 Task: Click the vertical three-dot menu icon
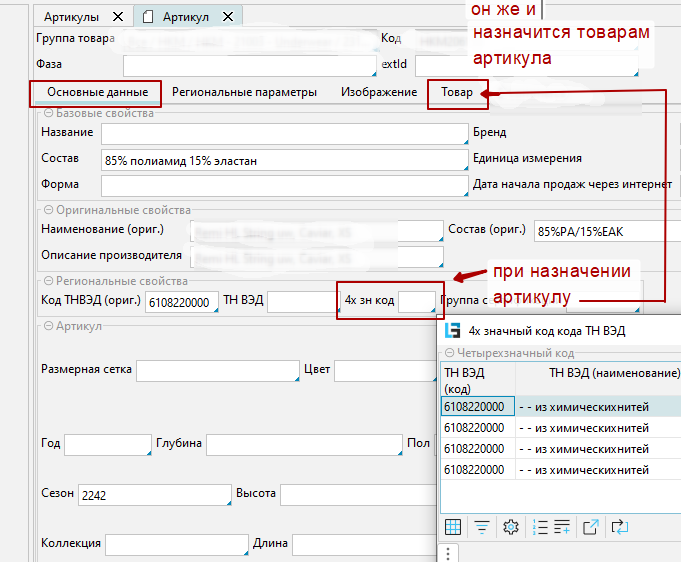448,552
